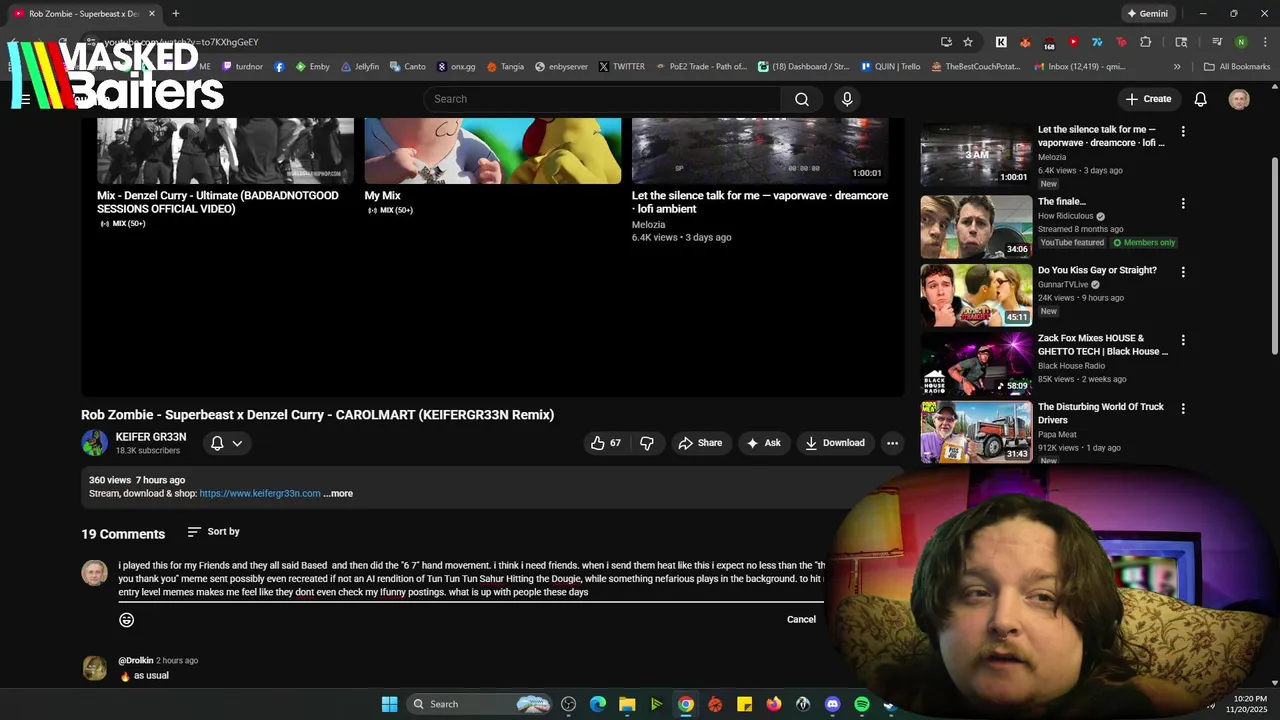Open Sort by comments dropdown

213,532
